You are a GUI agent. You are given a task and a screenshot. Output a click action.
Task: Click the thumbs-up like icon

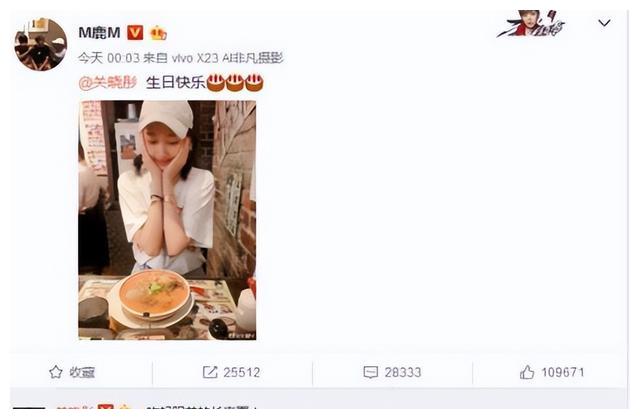click(x=527, y=372)
